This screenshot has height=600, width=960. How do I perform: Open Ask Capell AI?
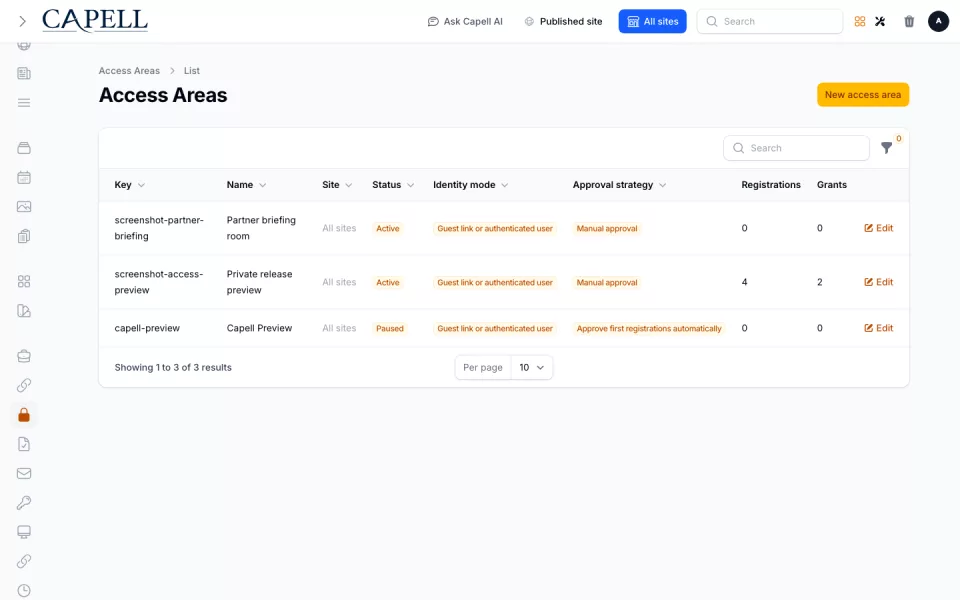point(465,21)
